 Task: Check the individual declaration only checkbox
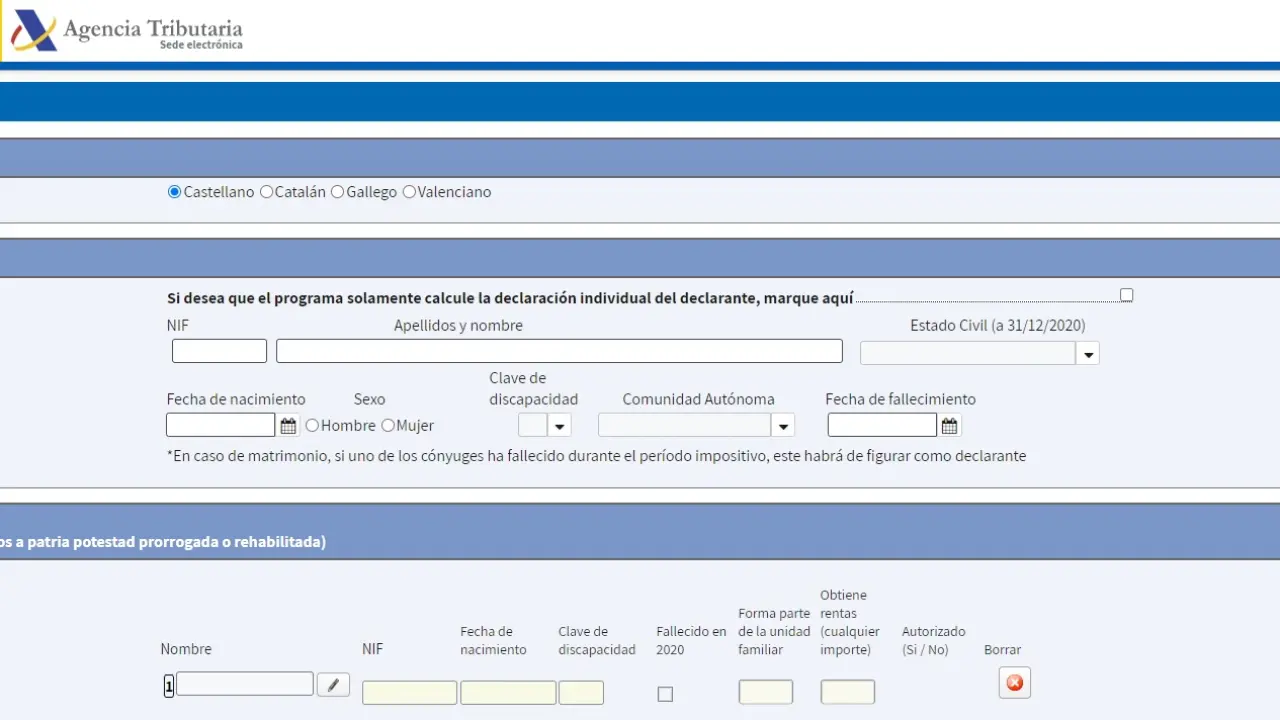(1127, 295)
